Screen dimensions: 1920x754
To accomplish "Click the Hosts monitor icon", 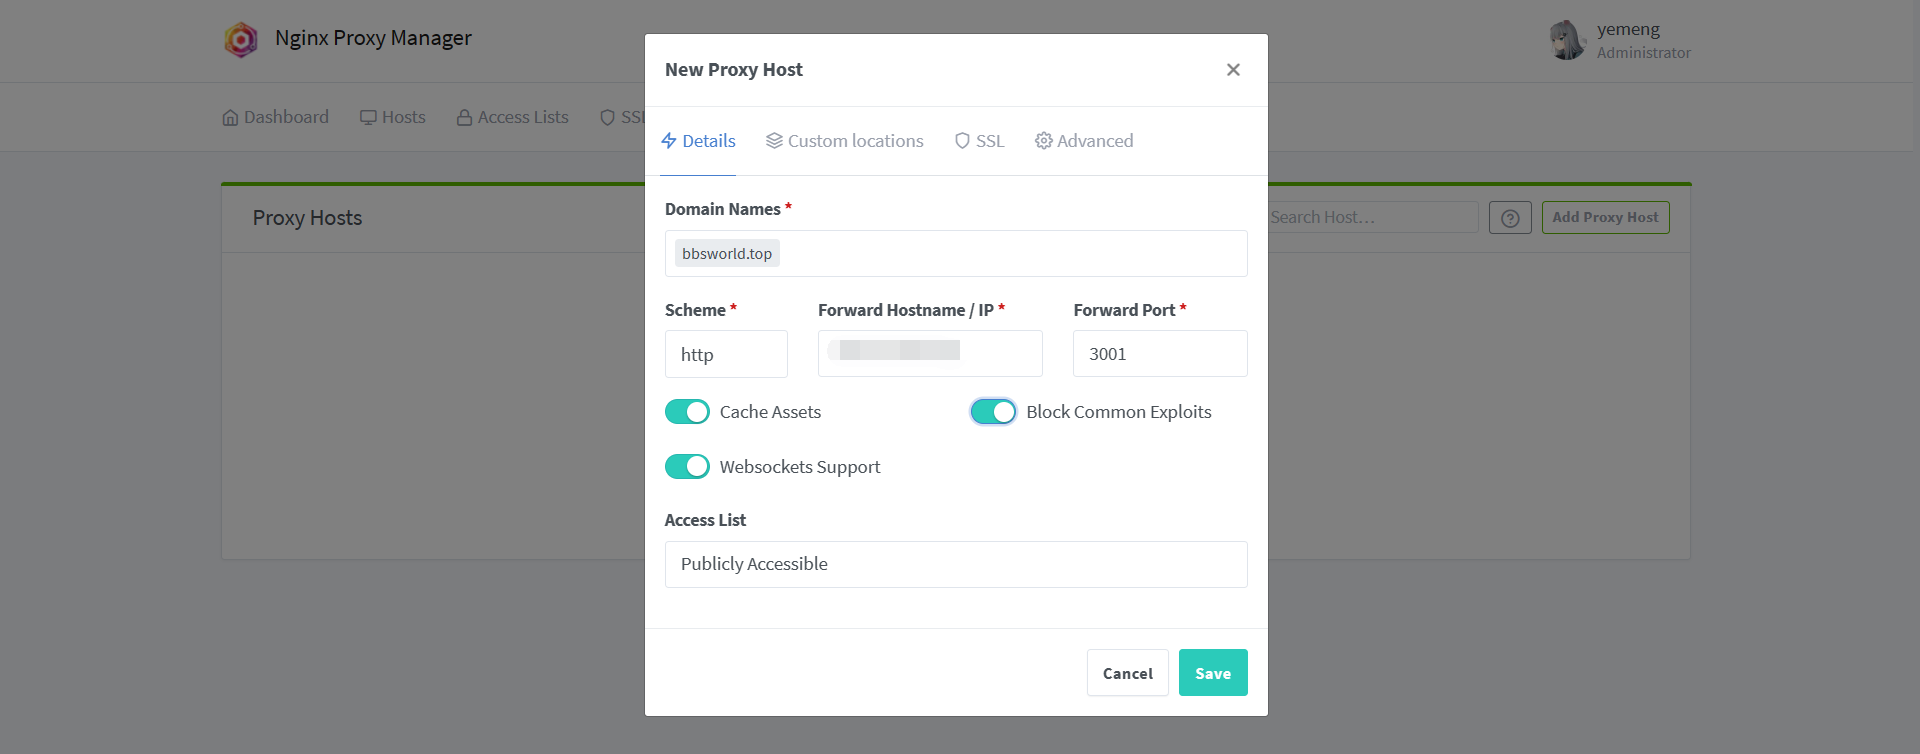I will pos(368,118).
